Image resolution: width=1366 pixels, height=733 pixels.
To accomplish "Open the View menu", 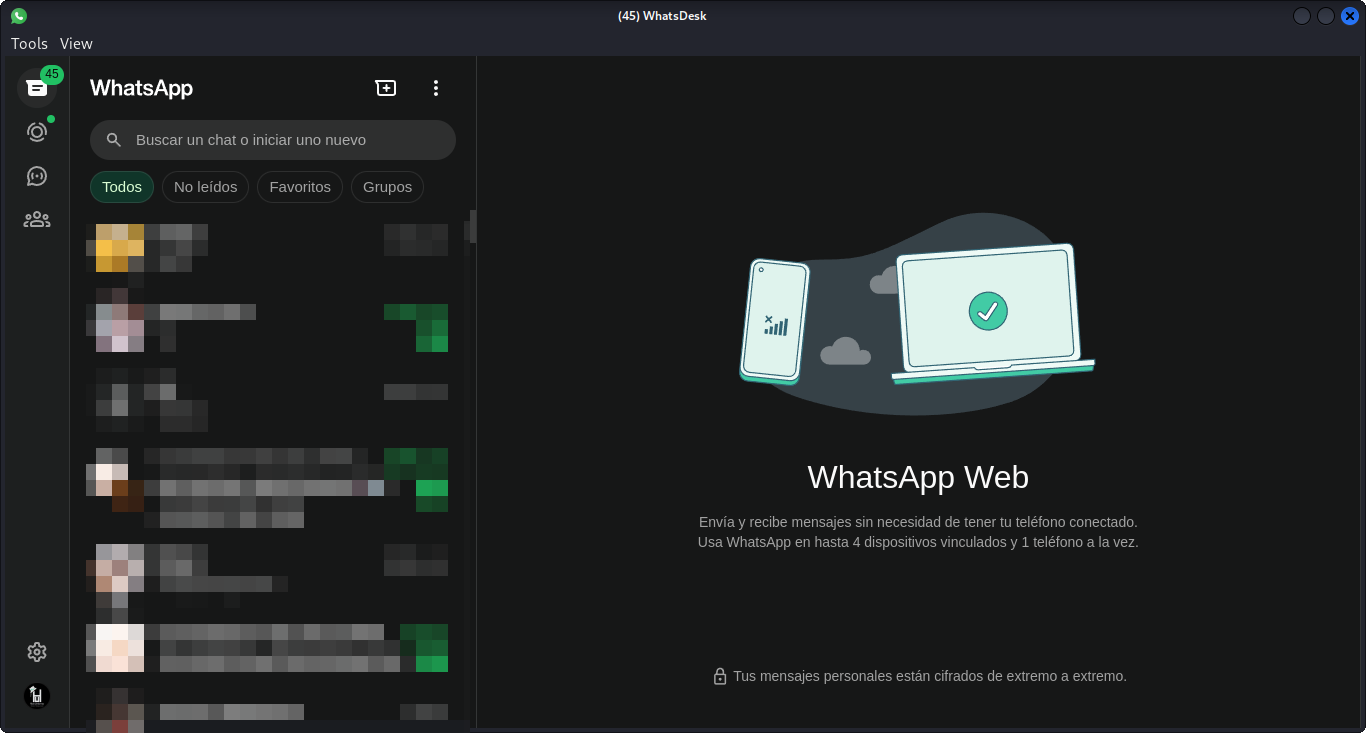I will tap(76, 44).
